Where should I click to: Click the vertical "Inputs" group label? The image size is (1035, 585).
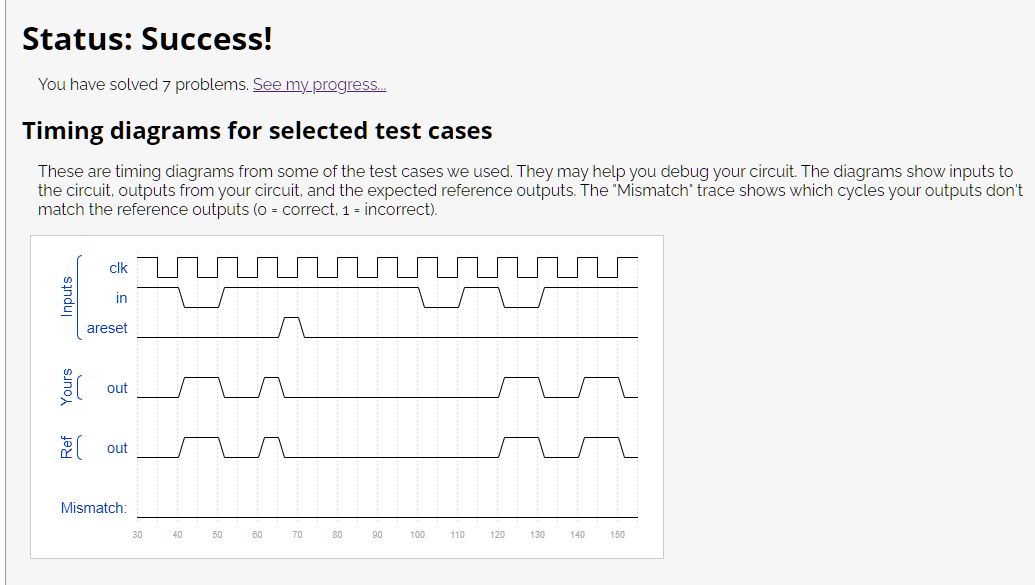point(67,296)
